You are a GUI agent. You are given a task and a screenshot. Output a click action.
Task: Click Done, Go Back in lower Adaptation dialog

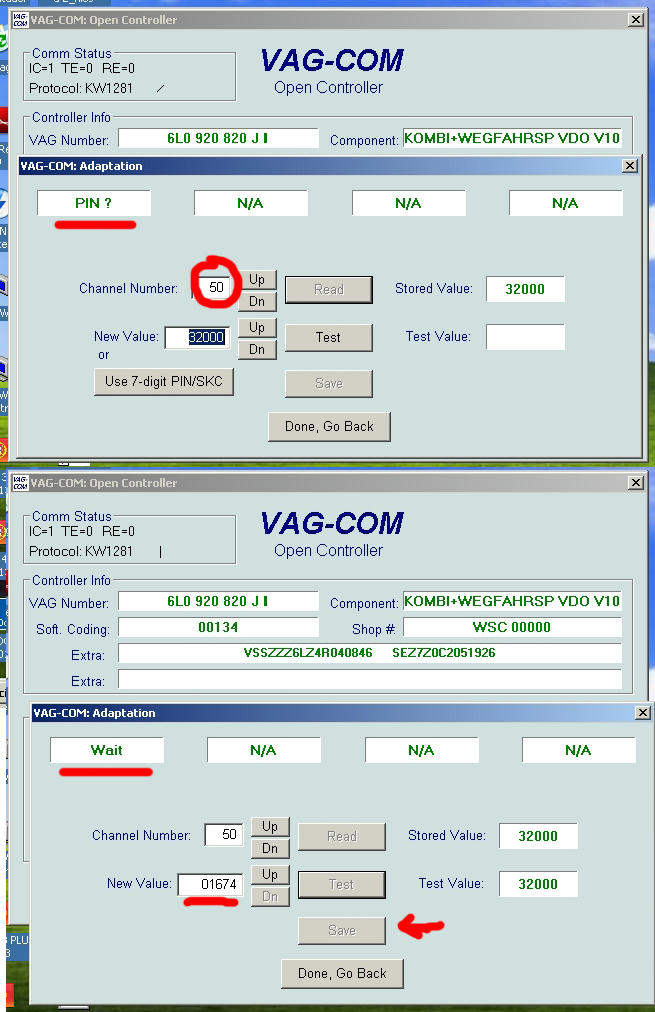342,973
